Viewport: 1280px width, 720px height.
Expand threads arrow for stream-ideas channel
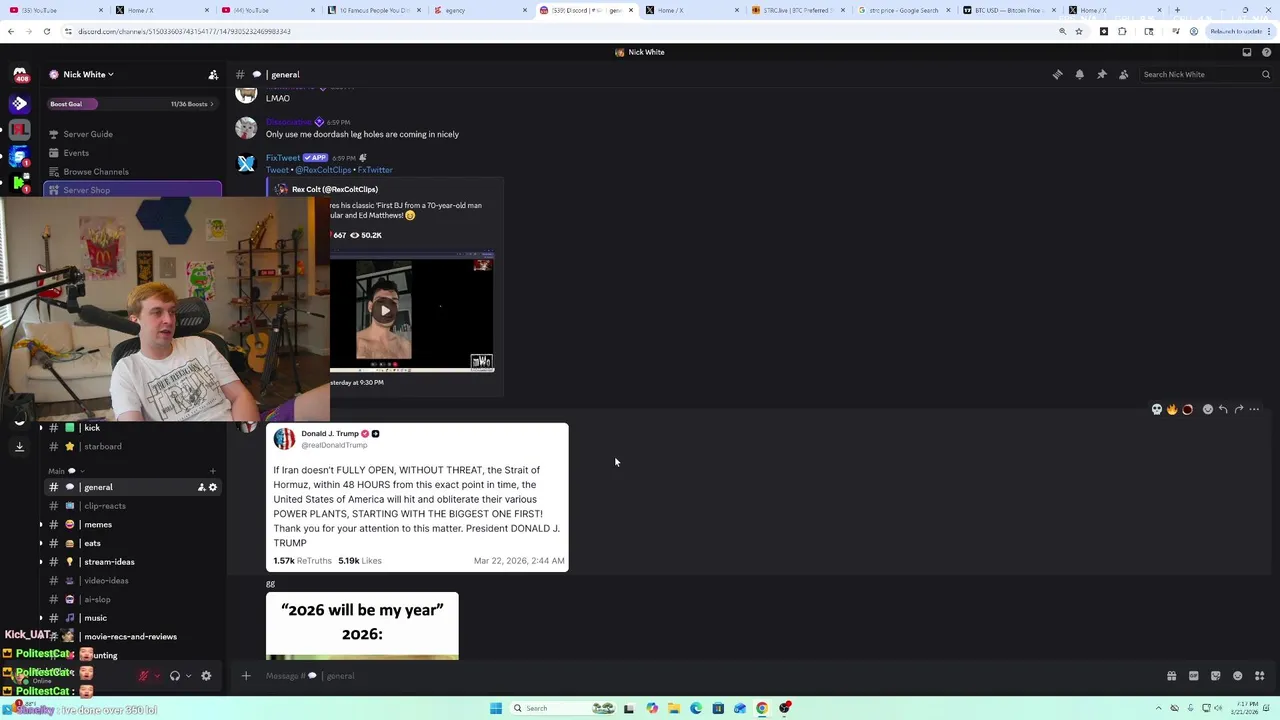pyautogui.click(x=41, y=562)
